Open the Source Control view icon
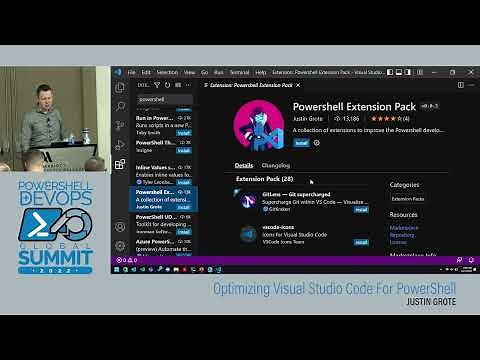The height and width of the screenshot is (360, 480). (120, 125)
